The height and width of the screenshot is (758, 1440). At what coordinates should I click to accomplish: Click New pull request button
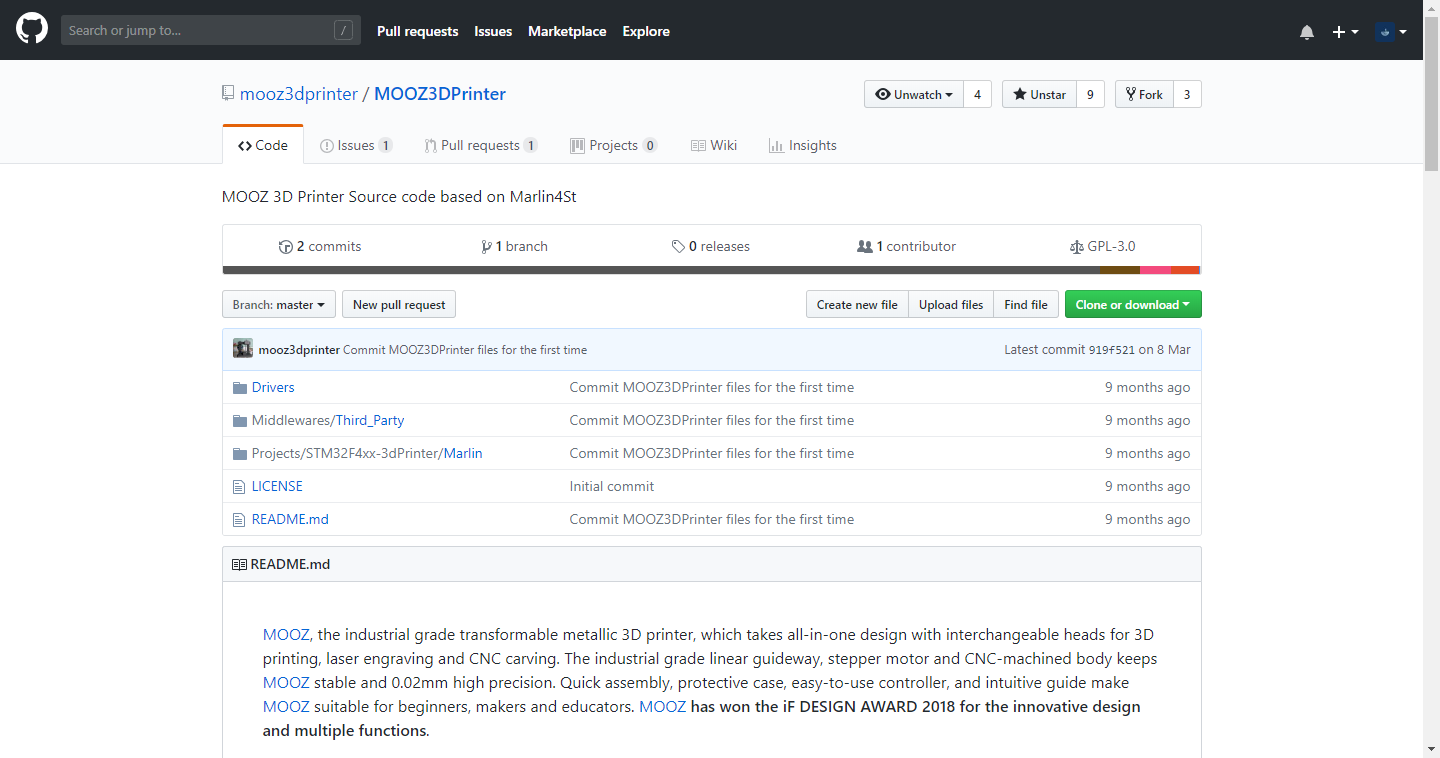coord(399,304)
